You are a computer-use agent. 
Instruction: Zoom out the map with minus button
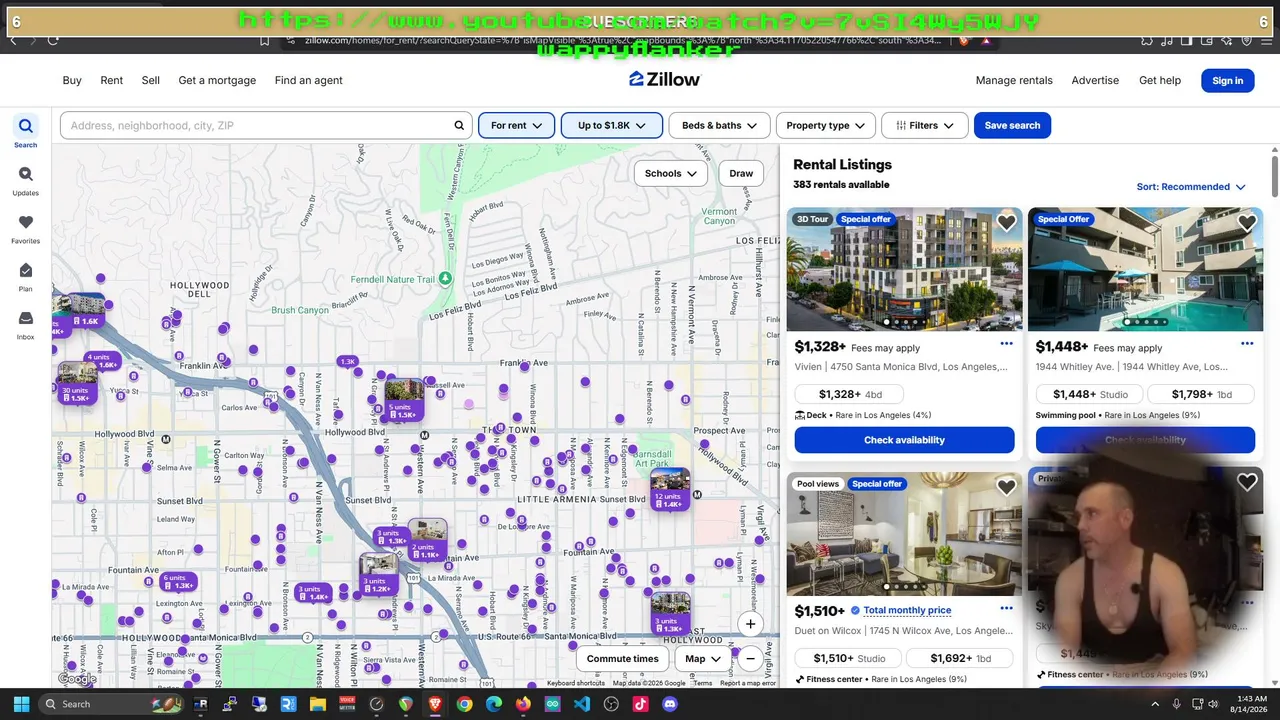tap(750, 658)
